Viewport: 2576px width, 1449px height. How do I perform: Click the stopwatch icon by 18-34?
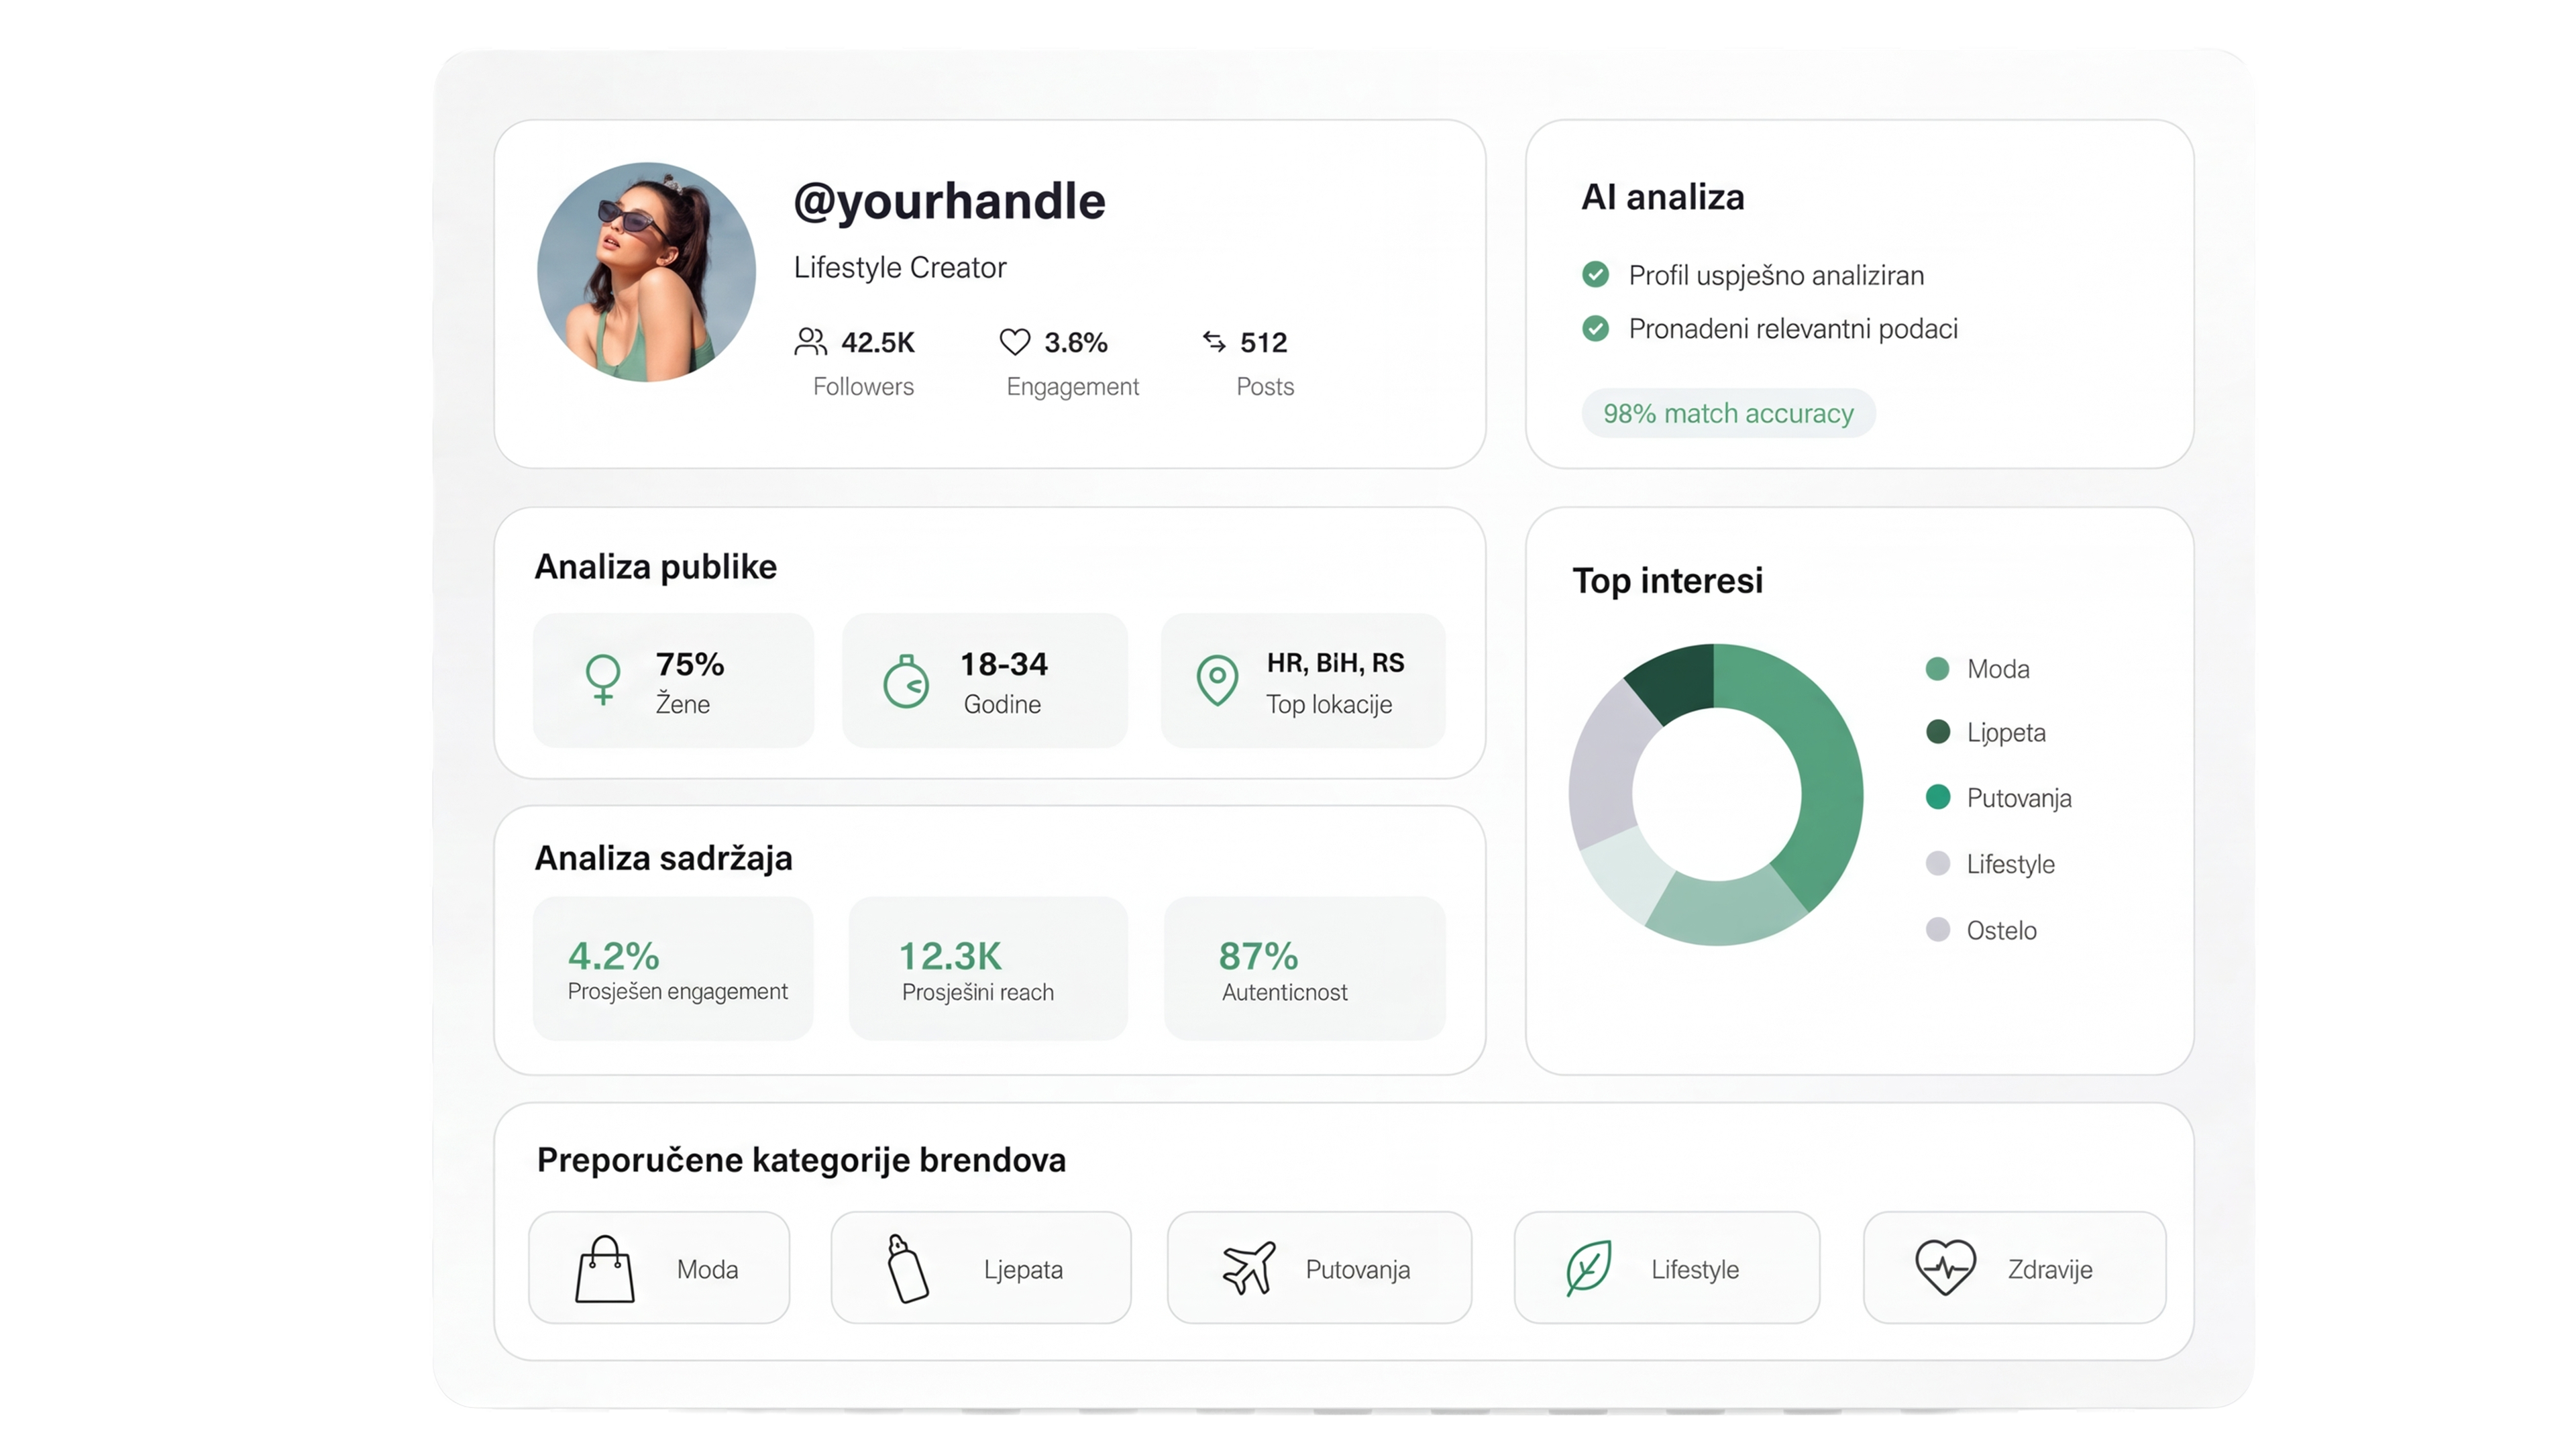tap(906, 681)
